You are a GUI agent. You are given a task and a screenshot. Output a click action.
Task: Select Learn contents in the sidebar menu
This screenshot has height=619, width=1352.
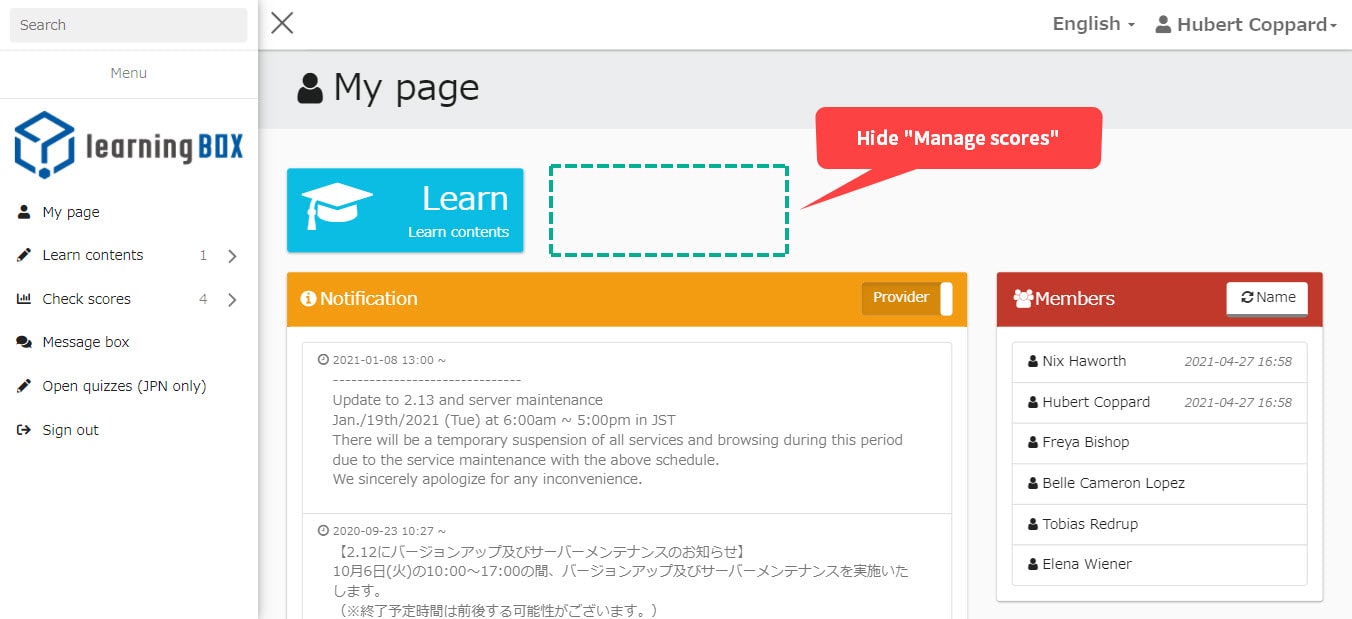(92, 255)
